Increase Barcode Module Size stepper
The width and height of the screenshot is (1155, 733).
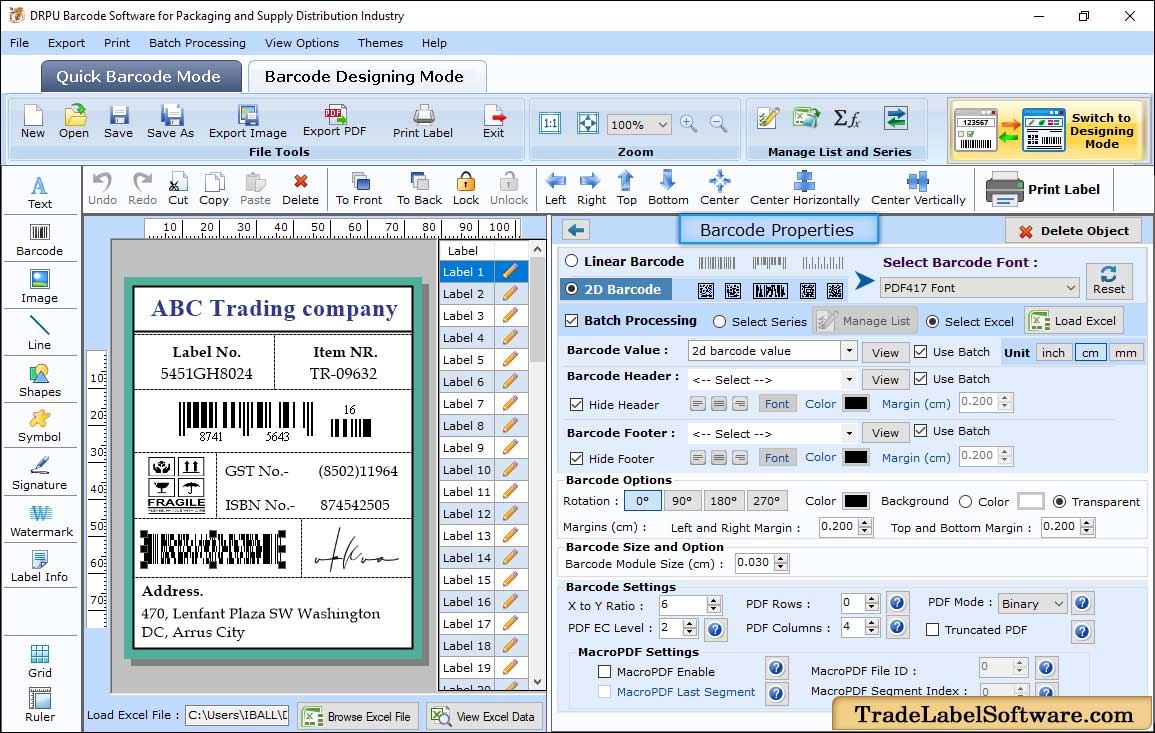(782, 558)
